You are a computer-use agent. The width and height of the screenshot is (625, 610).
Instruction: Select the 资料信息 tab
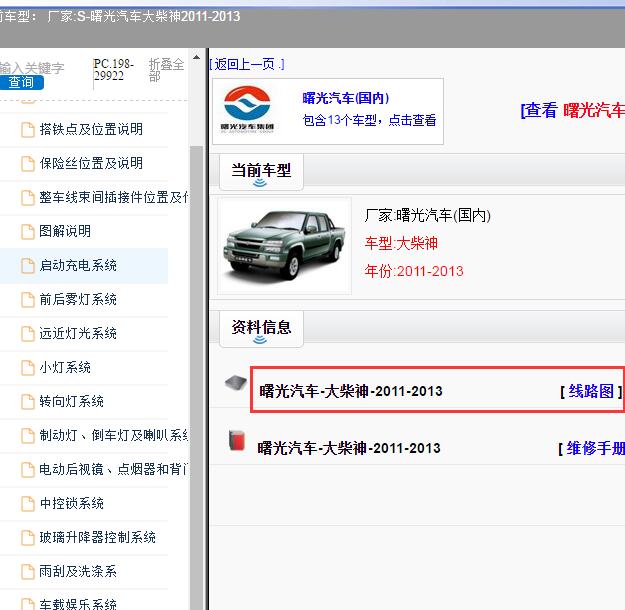[x=261, y=329]
